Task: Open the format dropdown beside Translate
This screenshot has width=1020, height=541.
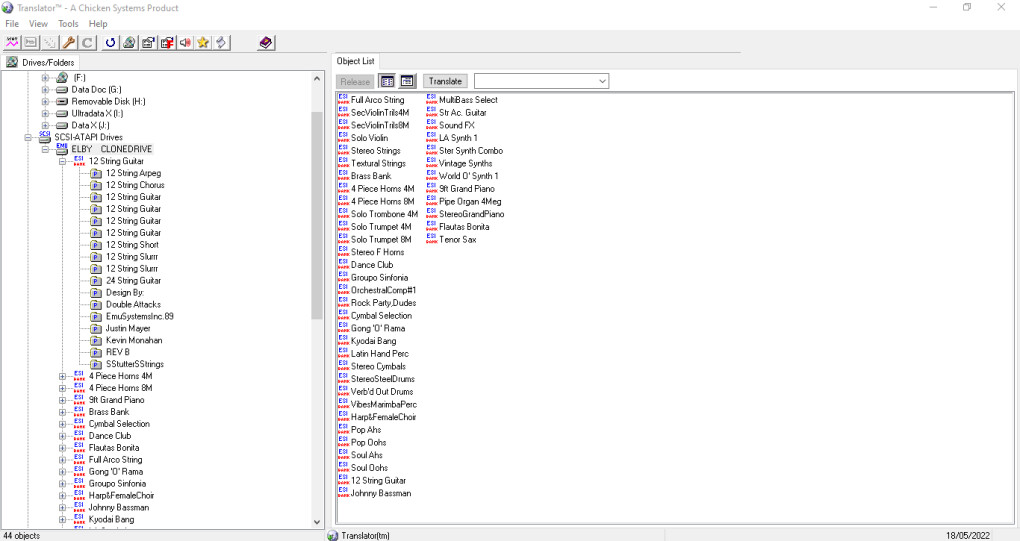Action: click(602, 81)
